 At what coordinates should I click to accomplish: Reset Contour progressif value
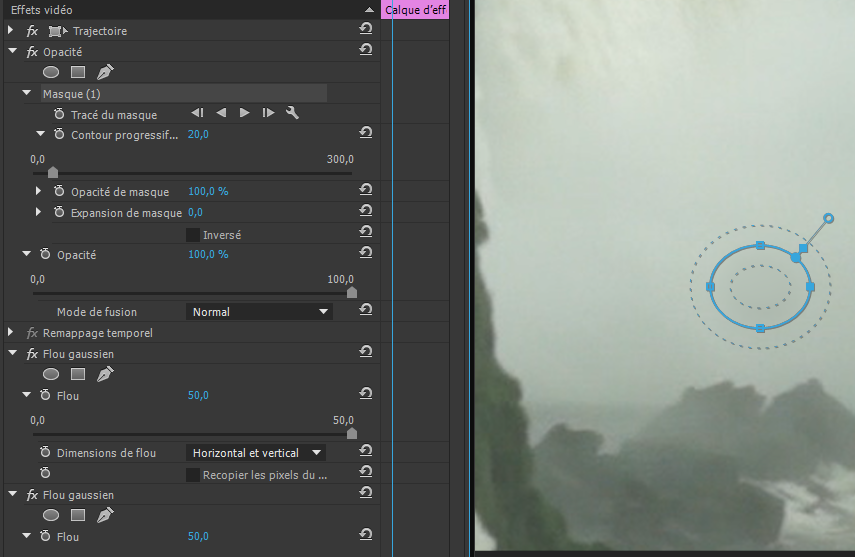pyautogui.click(x=366, y=133)
